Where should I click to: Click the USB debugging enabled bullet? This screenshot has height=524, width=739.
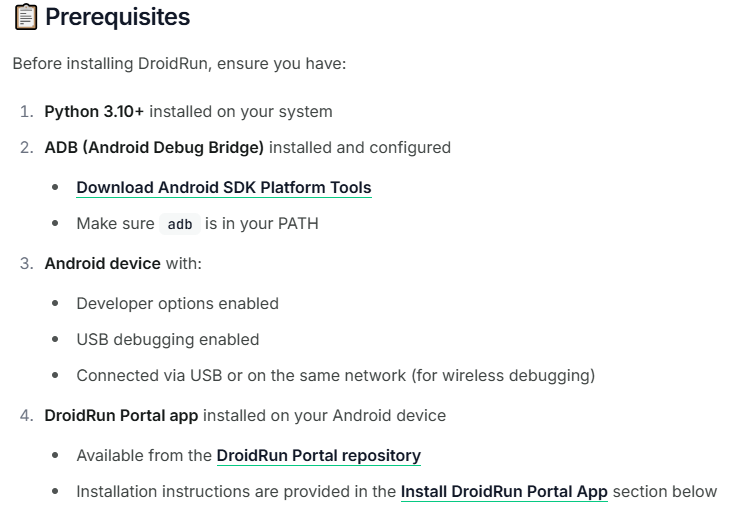(167, 339)
